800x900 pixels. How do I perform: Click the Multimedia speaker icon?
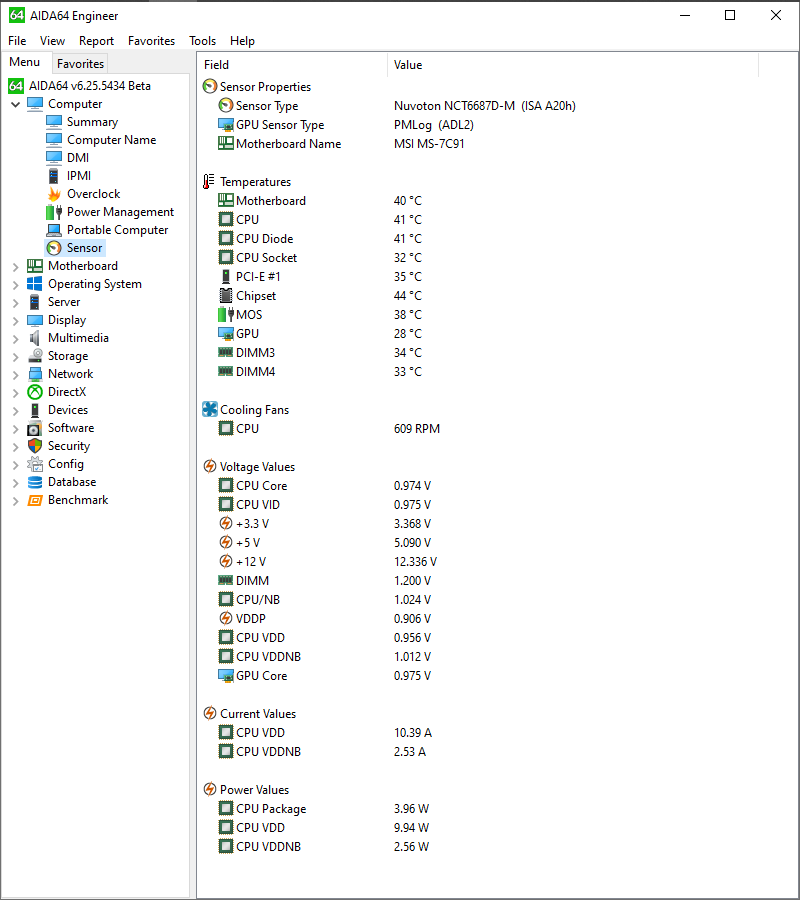[x=35, y=338]
